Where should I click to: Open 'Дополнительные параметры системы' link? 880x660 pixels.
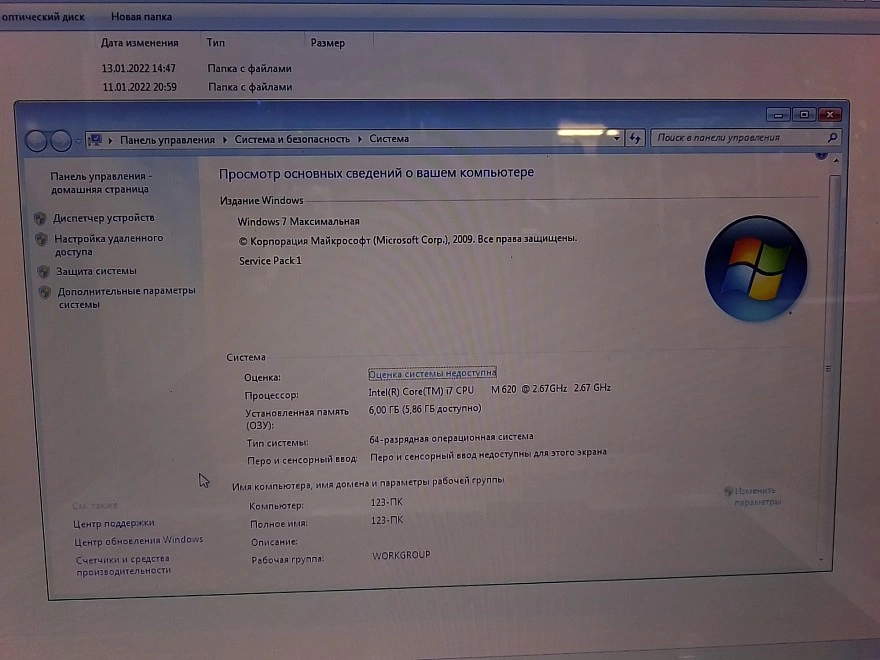click(x=126, y=297)
